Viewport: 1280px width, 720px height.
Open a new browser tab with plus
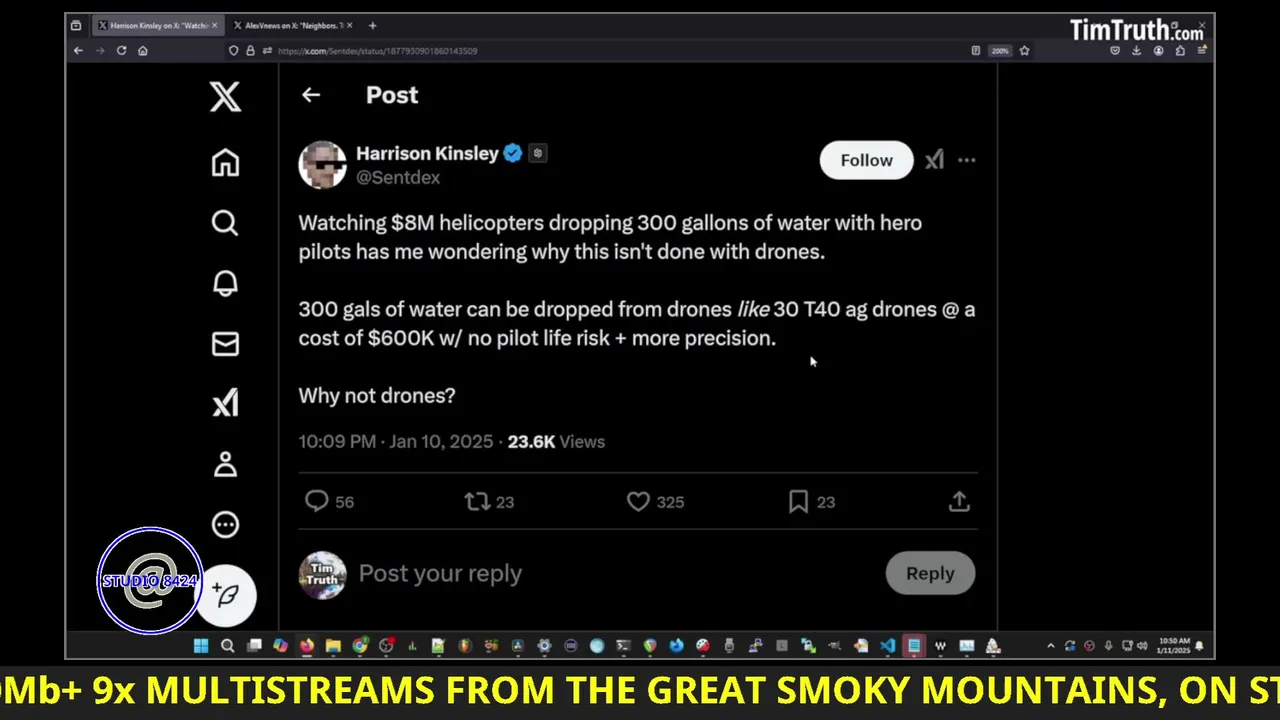[372, 25]
